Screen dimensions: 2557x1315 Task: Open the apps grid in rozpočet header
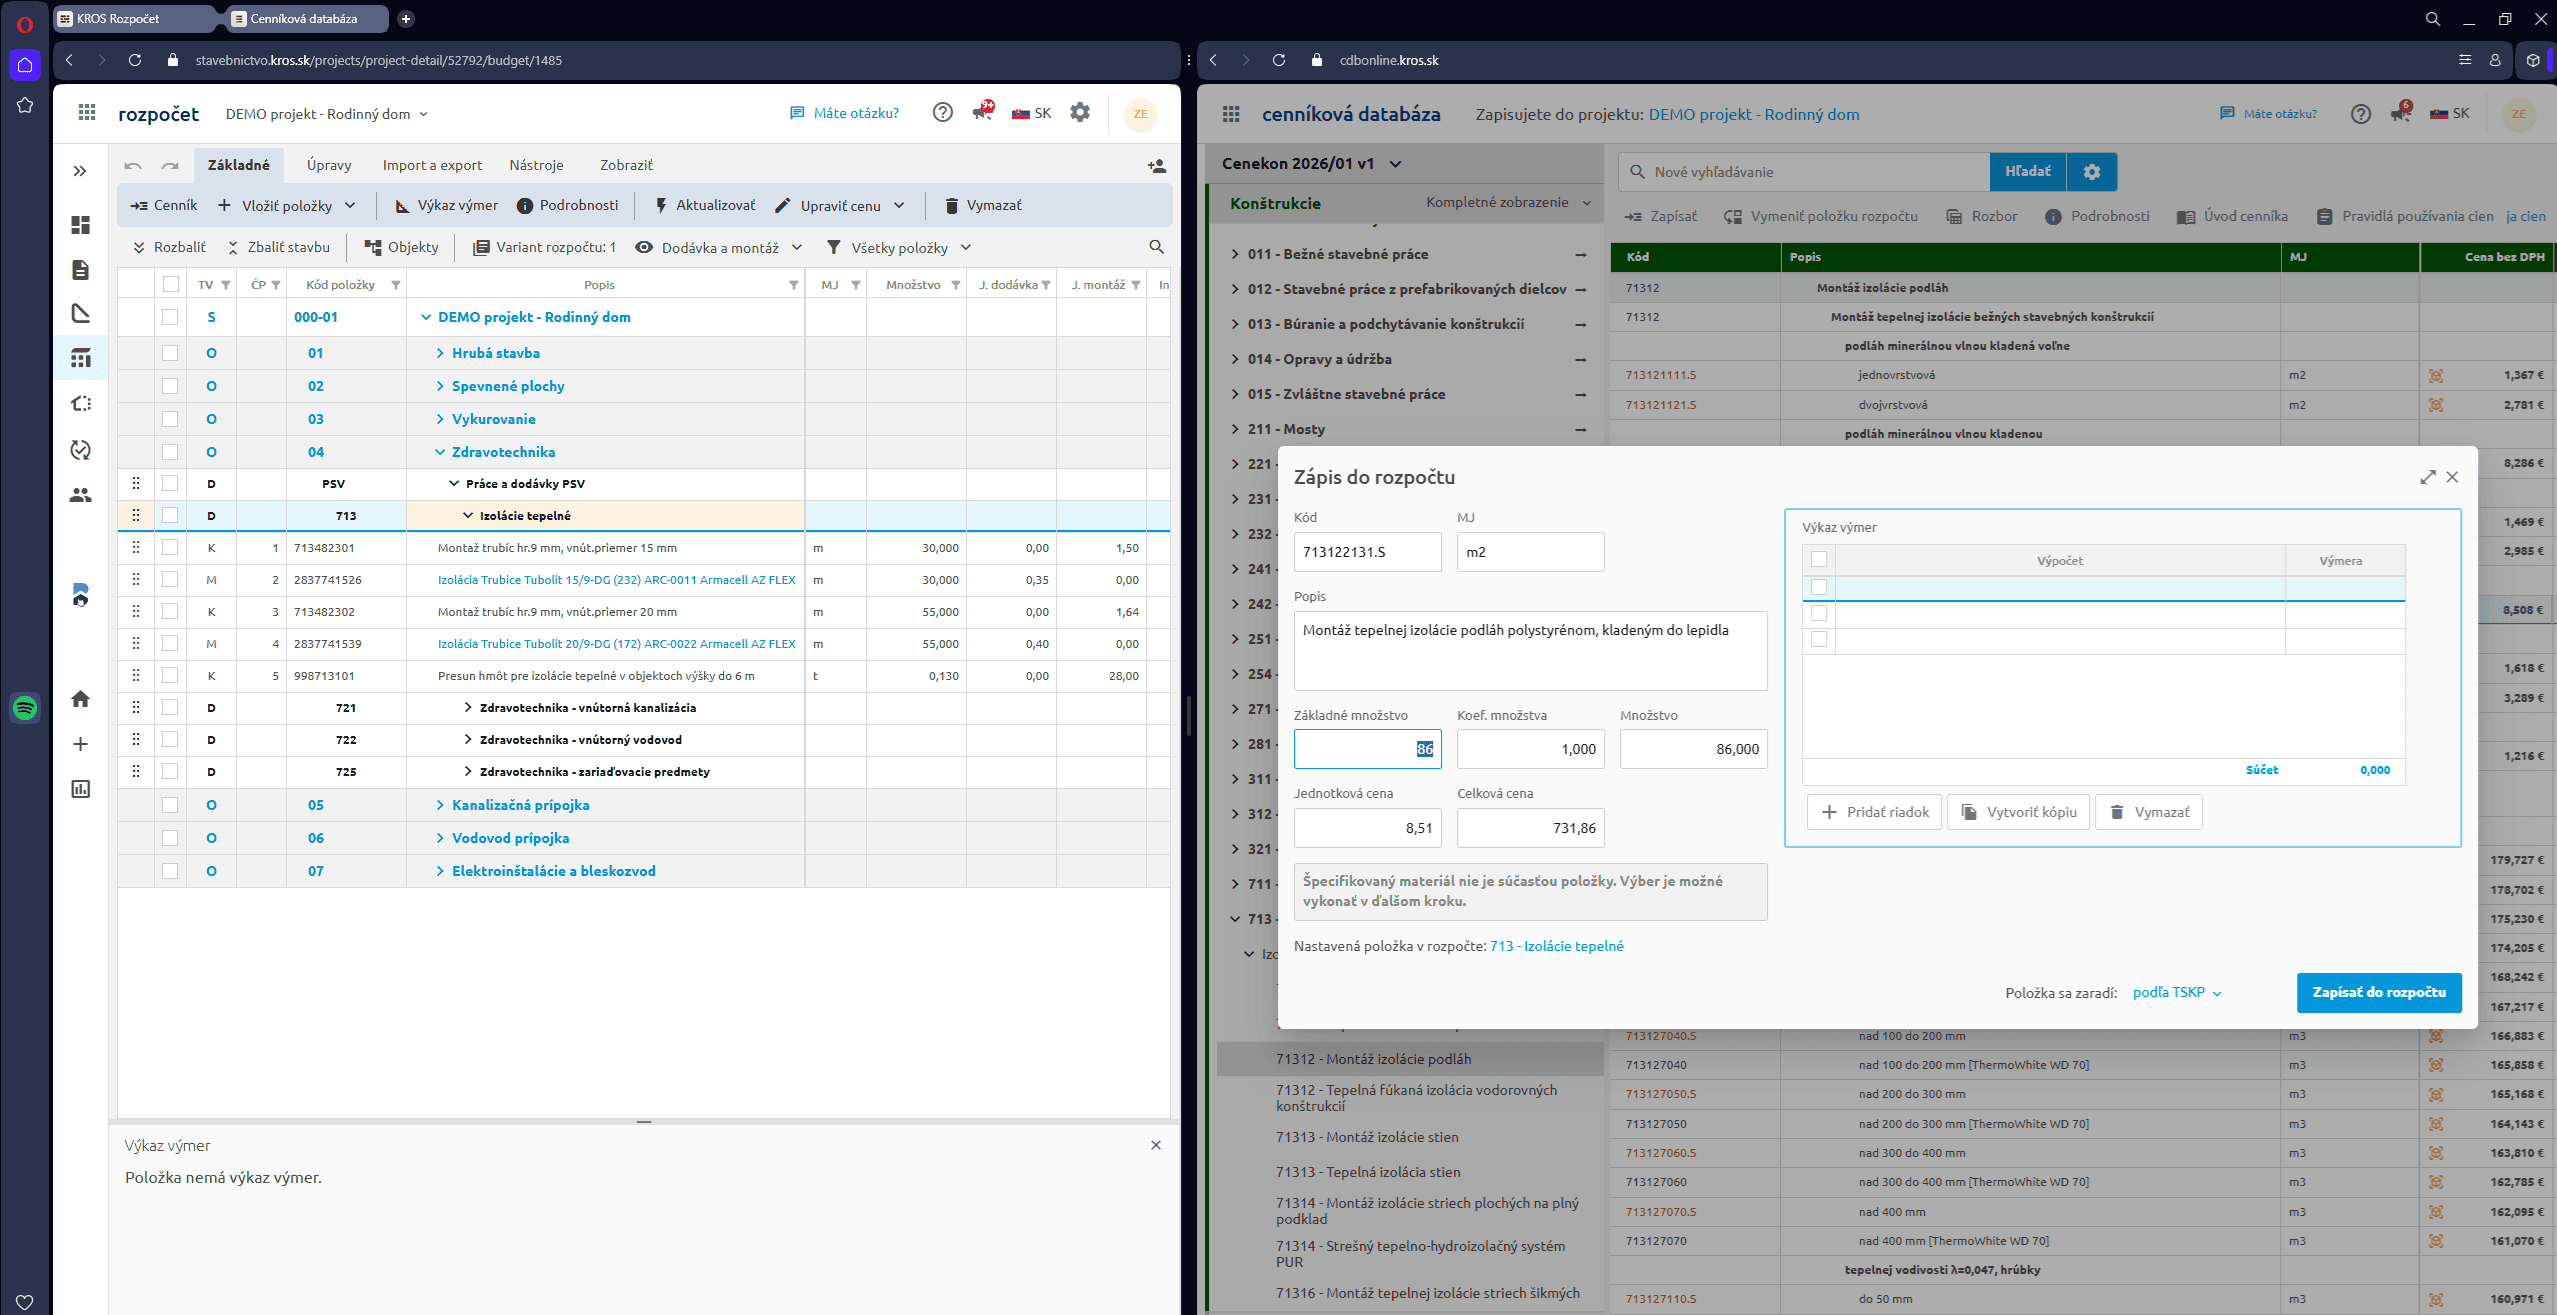(87, 113)
